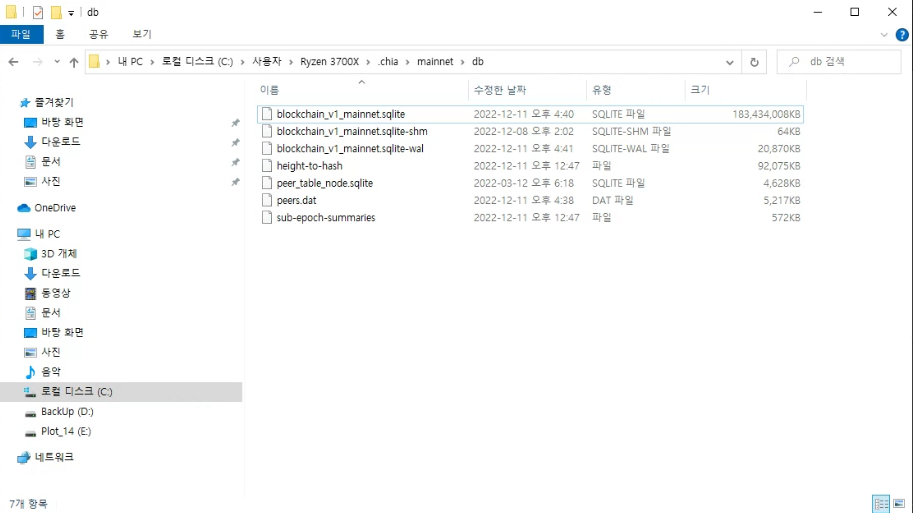Viewport: 913px width, 513px height.
Task: Open pinned 문서 under 즐겨찾기
Action: point(51,161)
